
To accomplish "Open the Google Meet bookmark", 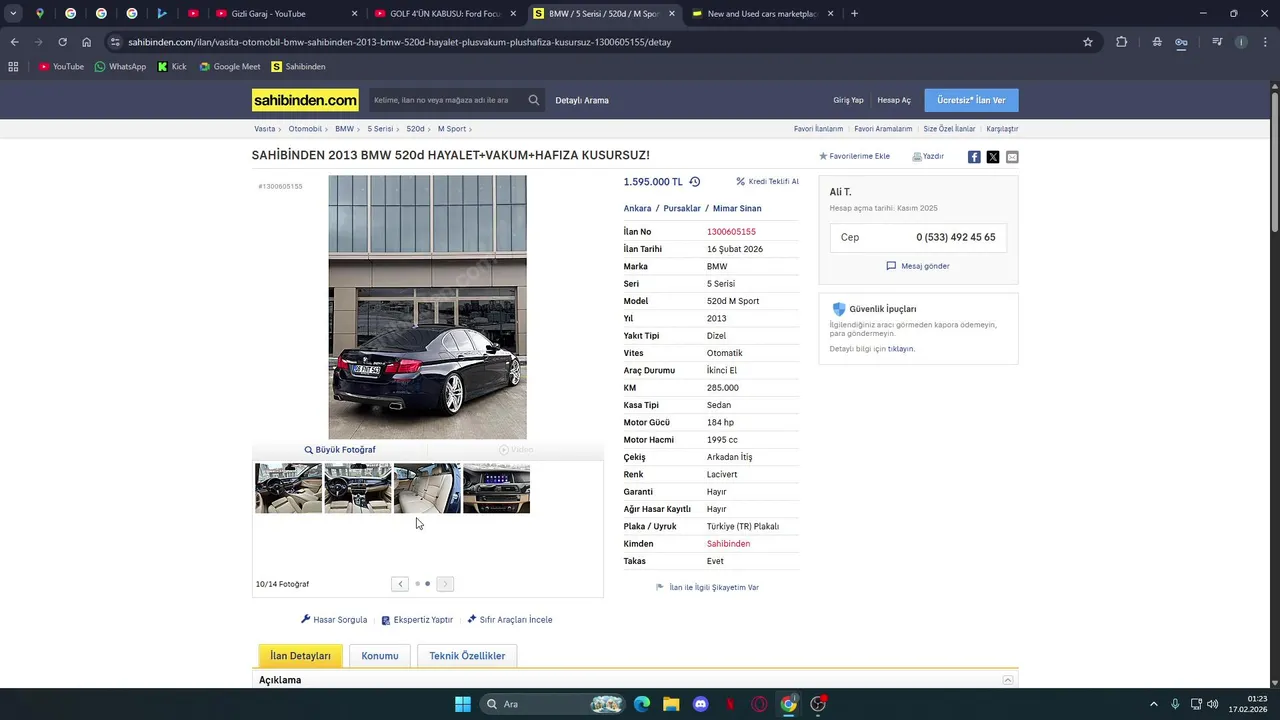I will pyautogui.click(x=230, y=67).
